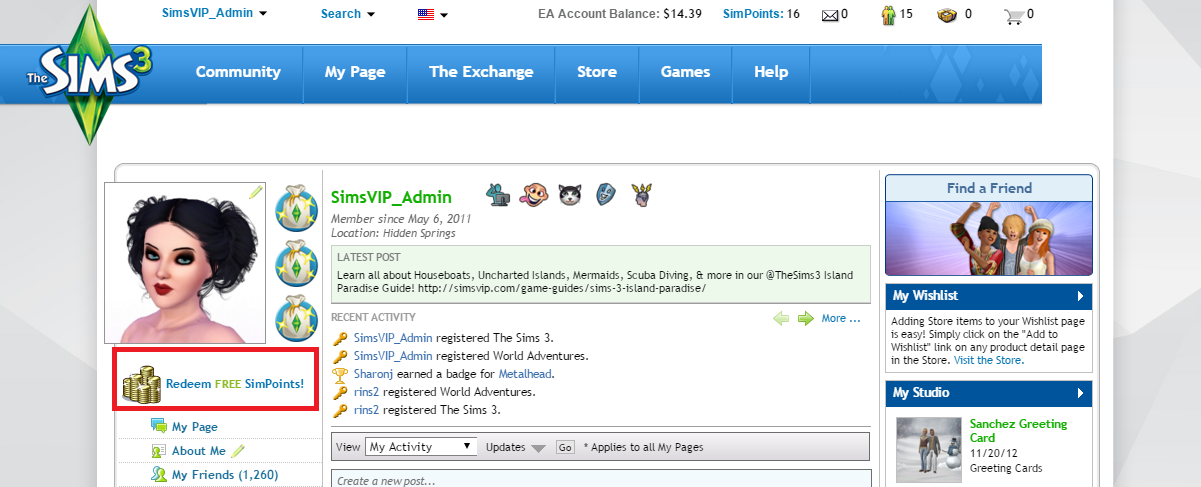The height and width of the screenshot is (487, 1201).
Task: Click the blue mask shield badge
Action: tap(605, 195)
